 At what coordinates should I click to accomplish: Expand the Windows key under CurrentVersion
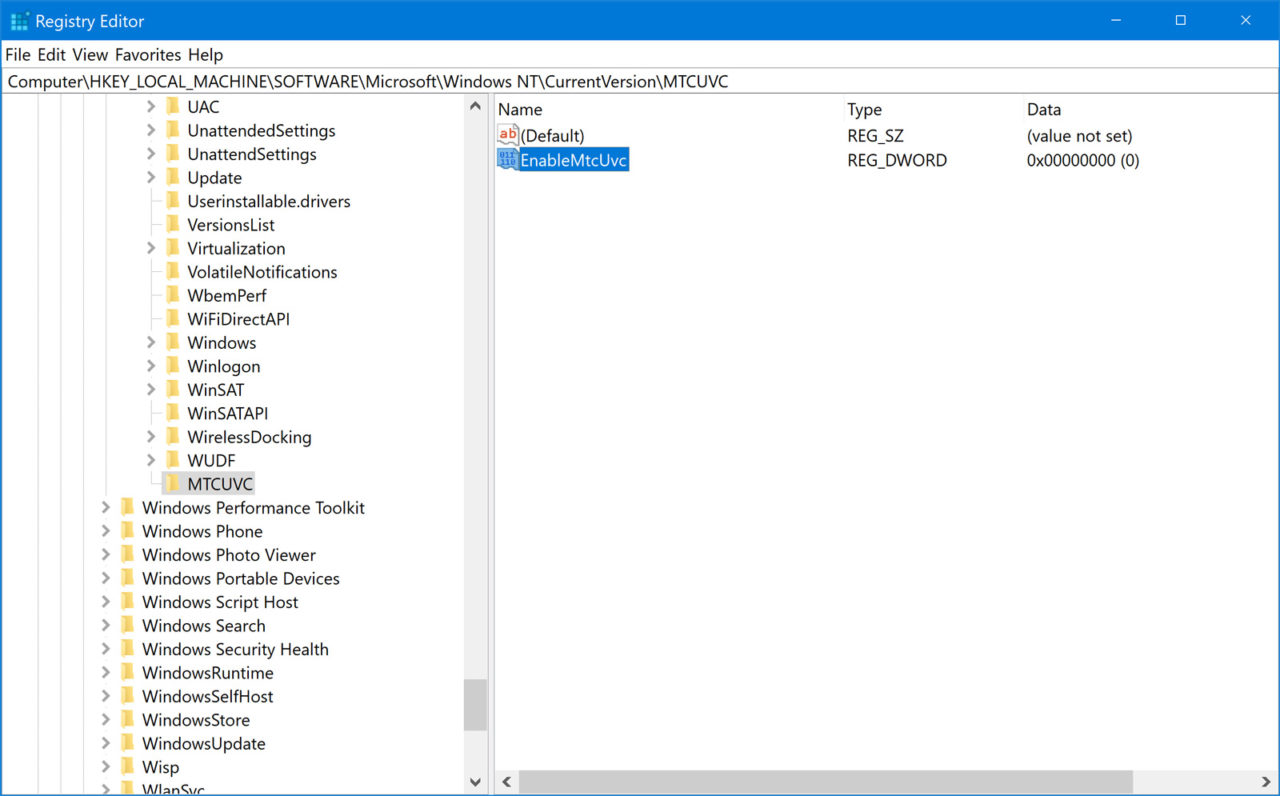(x=151, y=343)
